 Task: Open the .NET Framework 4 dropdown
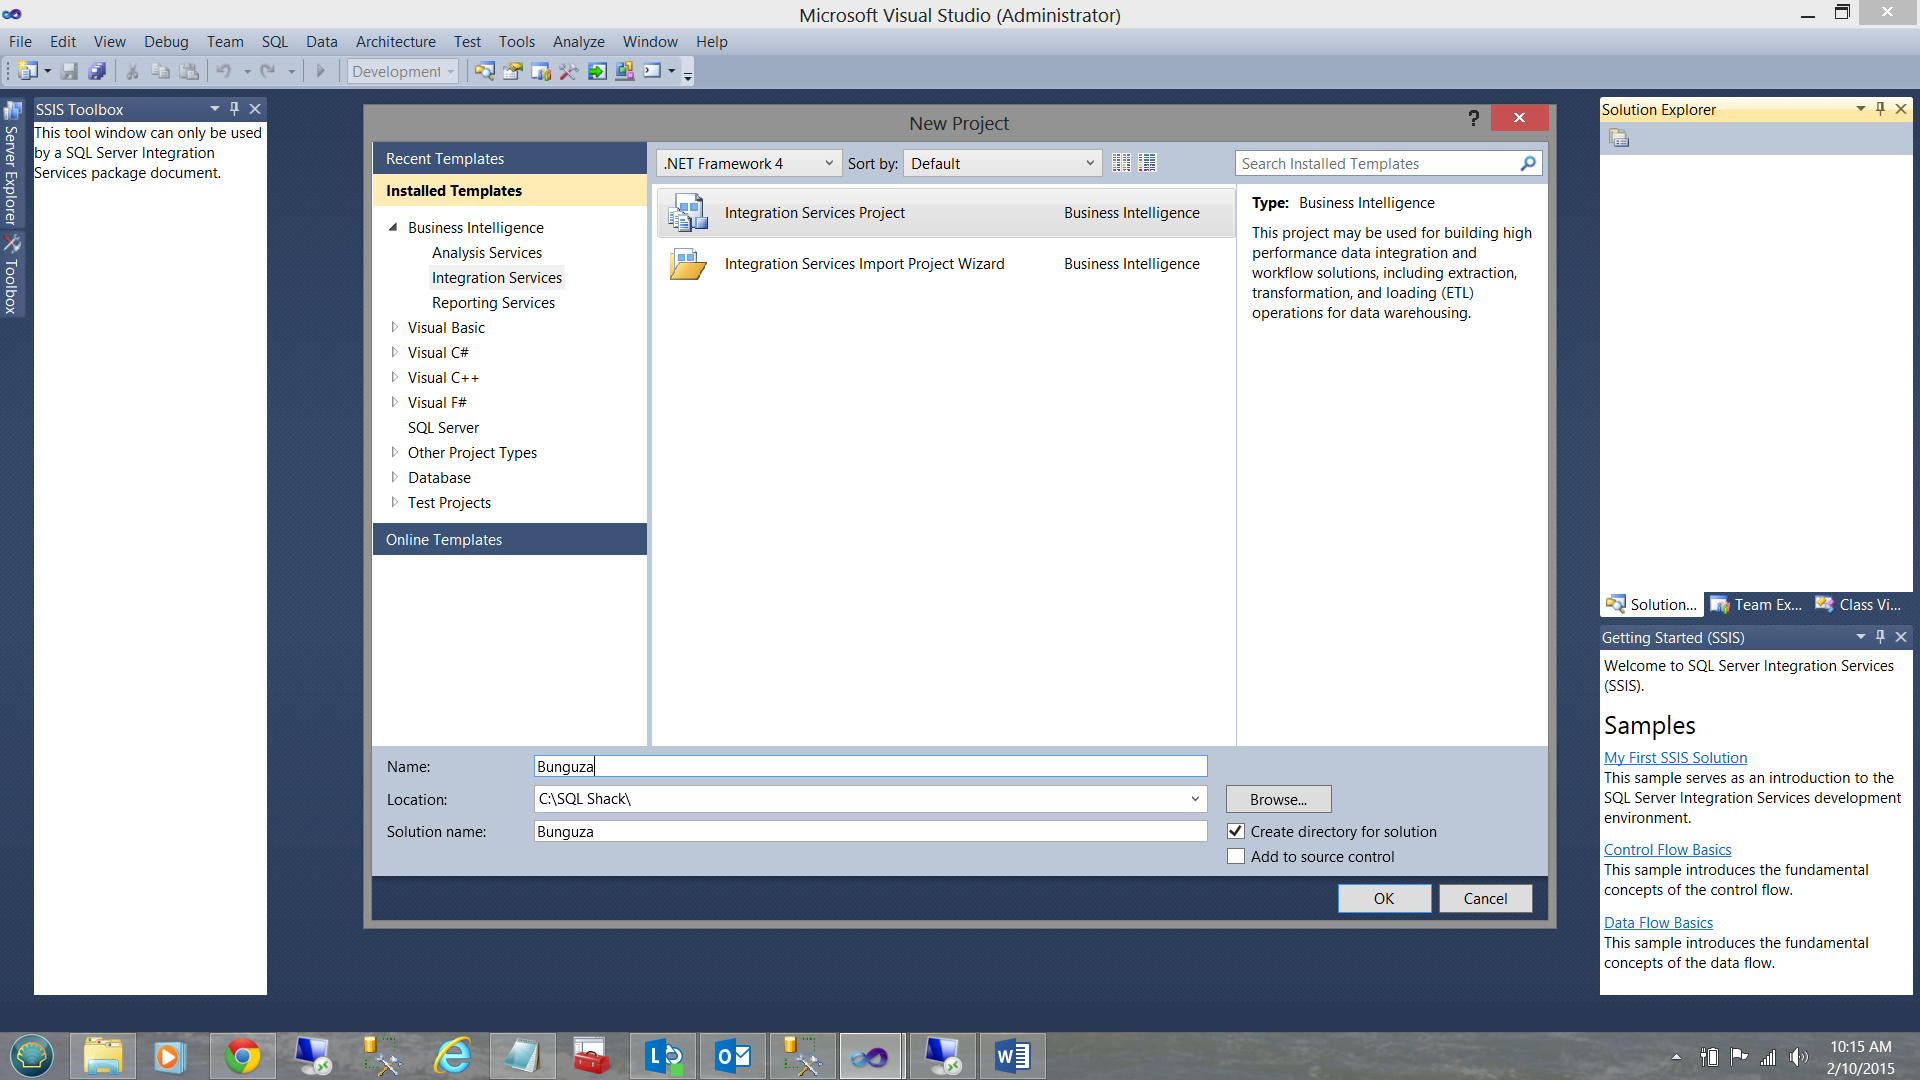coord(748,163)
